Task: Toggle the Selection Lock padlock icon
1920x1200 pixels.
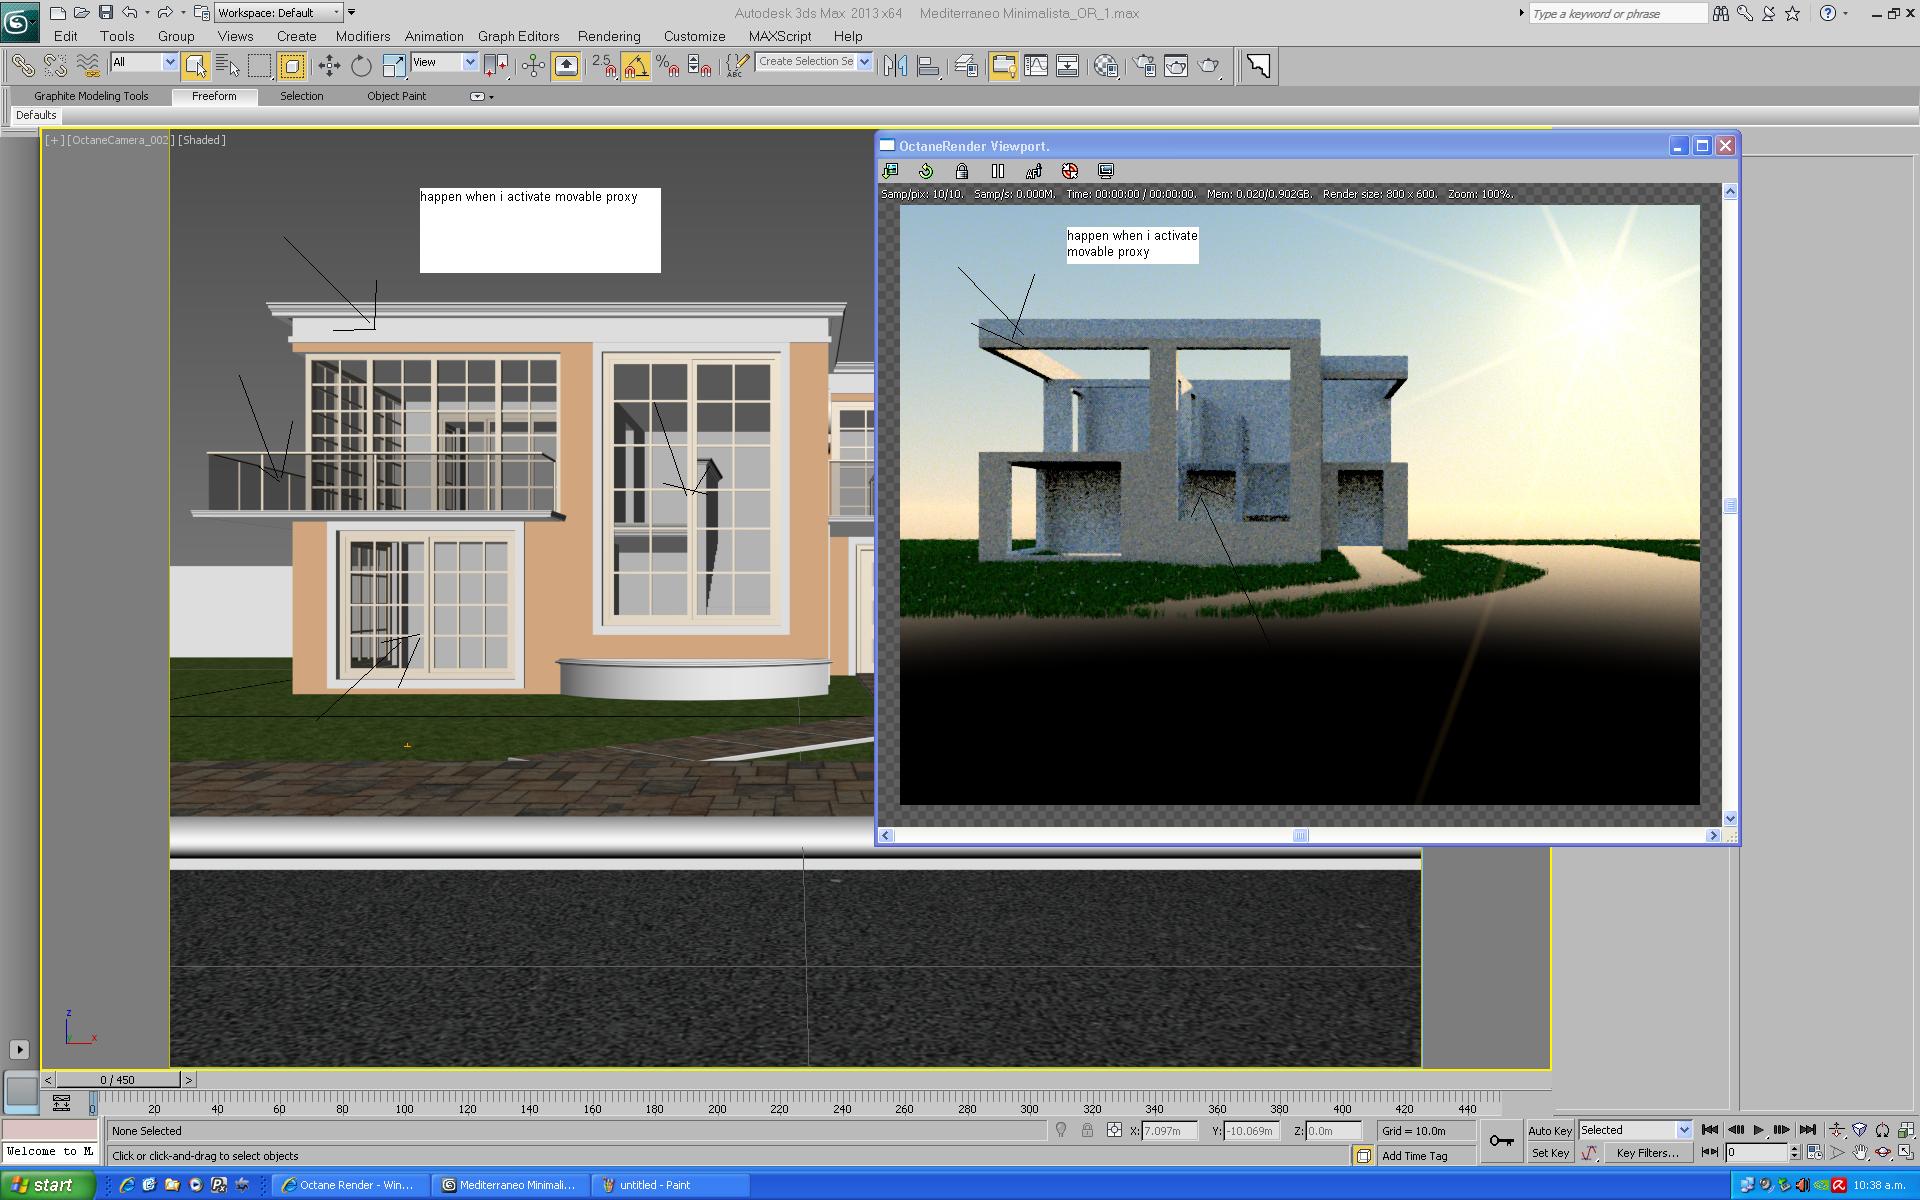Action: point(1087,1130)
